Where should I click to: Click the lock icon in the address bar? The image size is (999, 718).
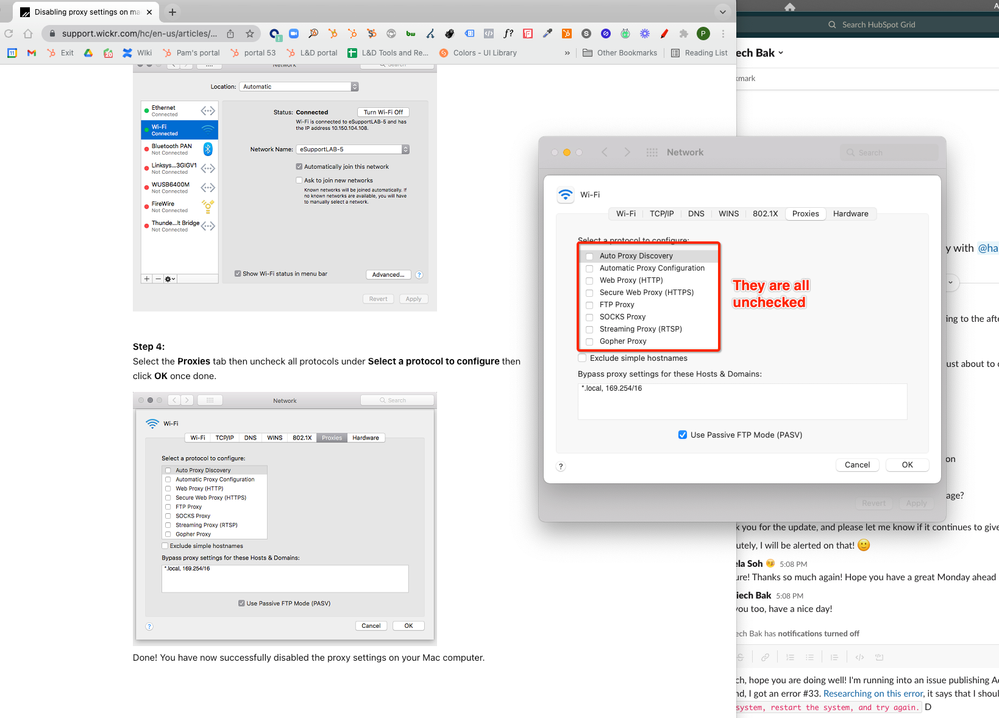pyautogui.click(x=51, y=33)
